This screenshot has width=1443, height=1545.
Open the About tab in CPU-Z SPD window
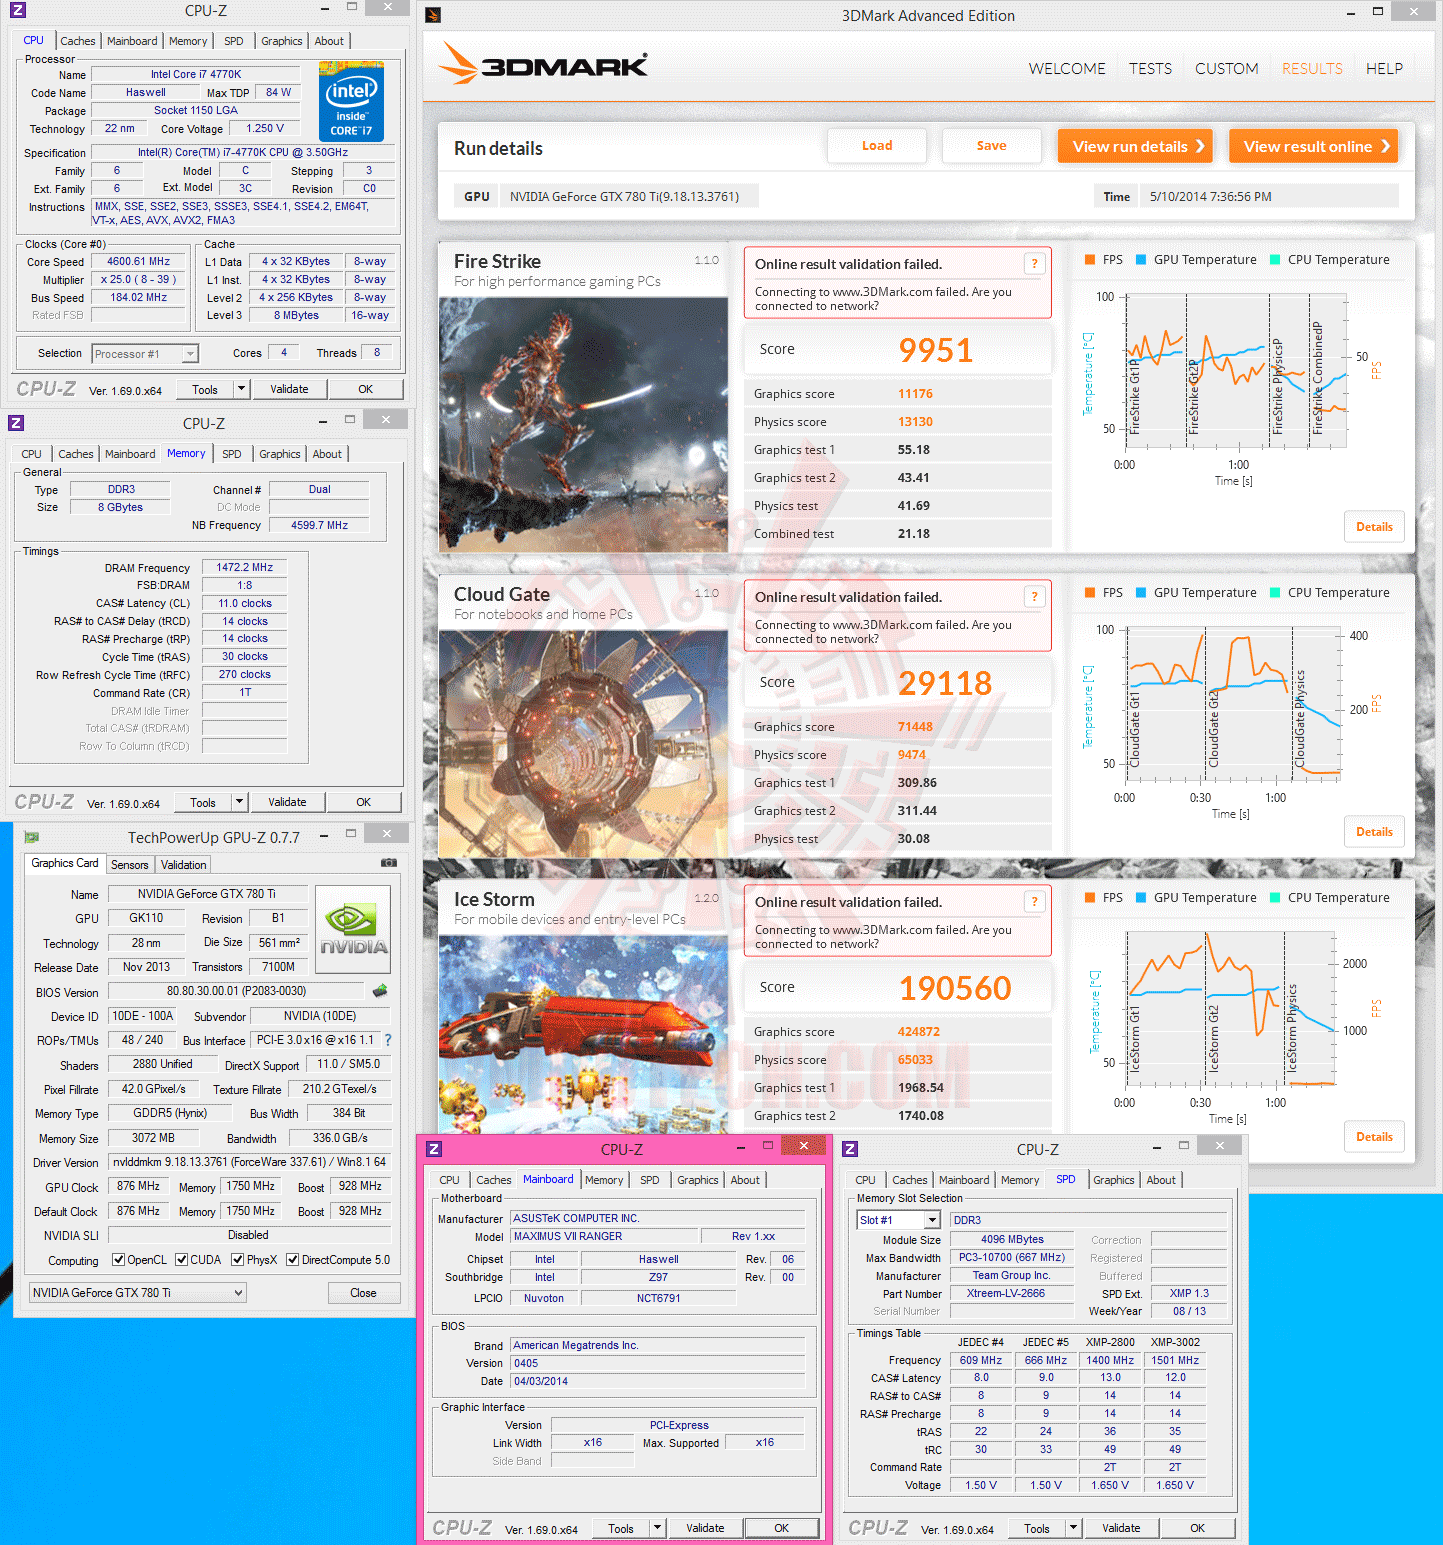click(x=1161, y=1180)
